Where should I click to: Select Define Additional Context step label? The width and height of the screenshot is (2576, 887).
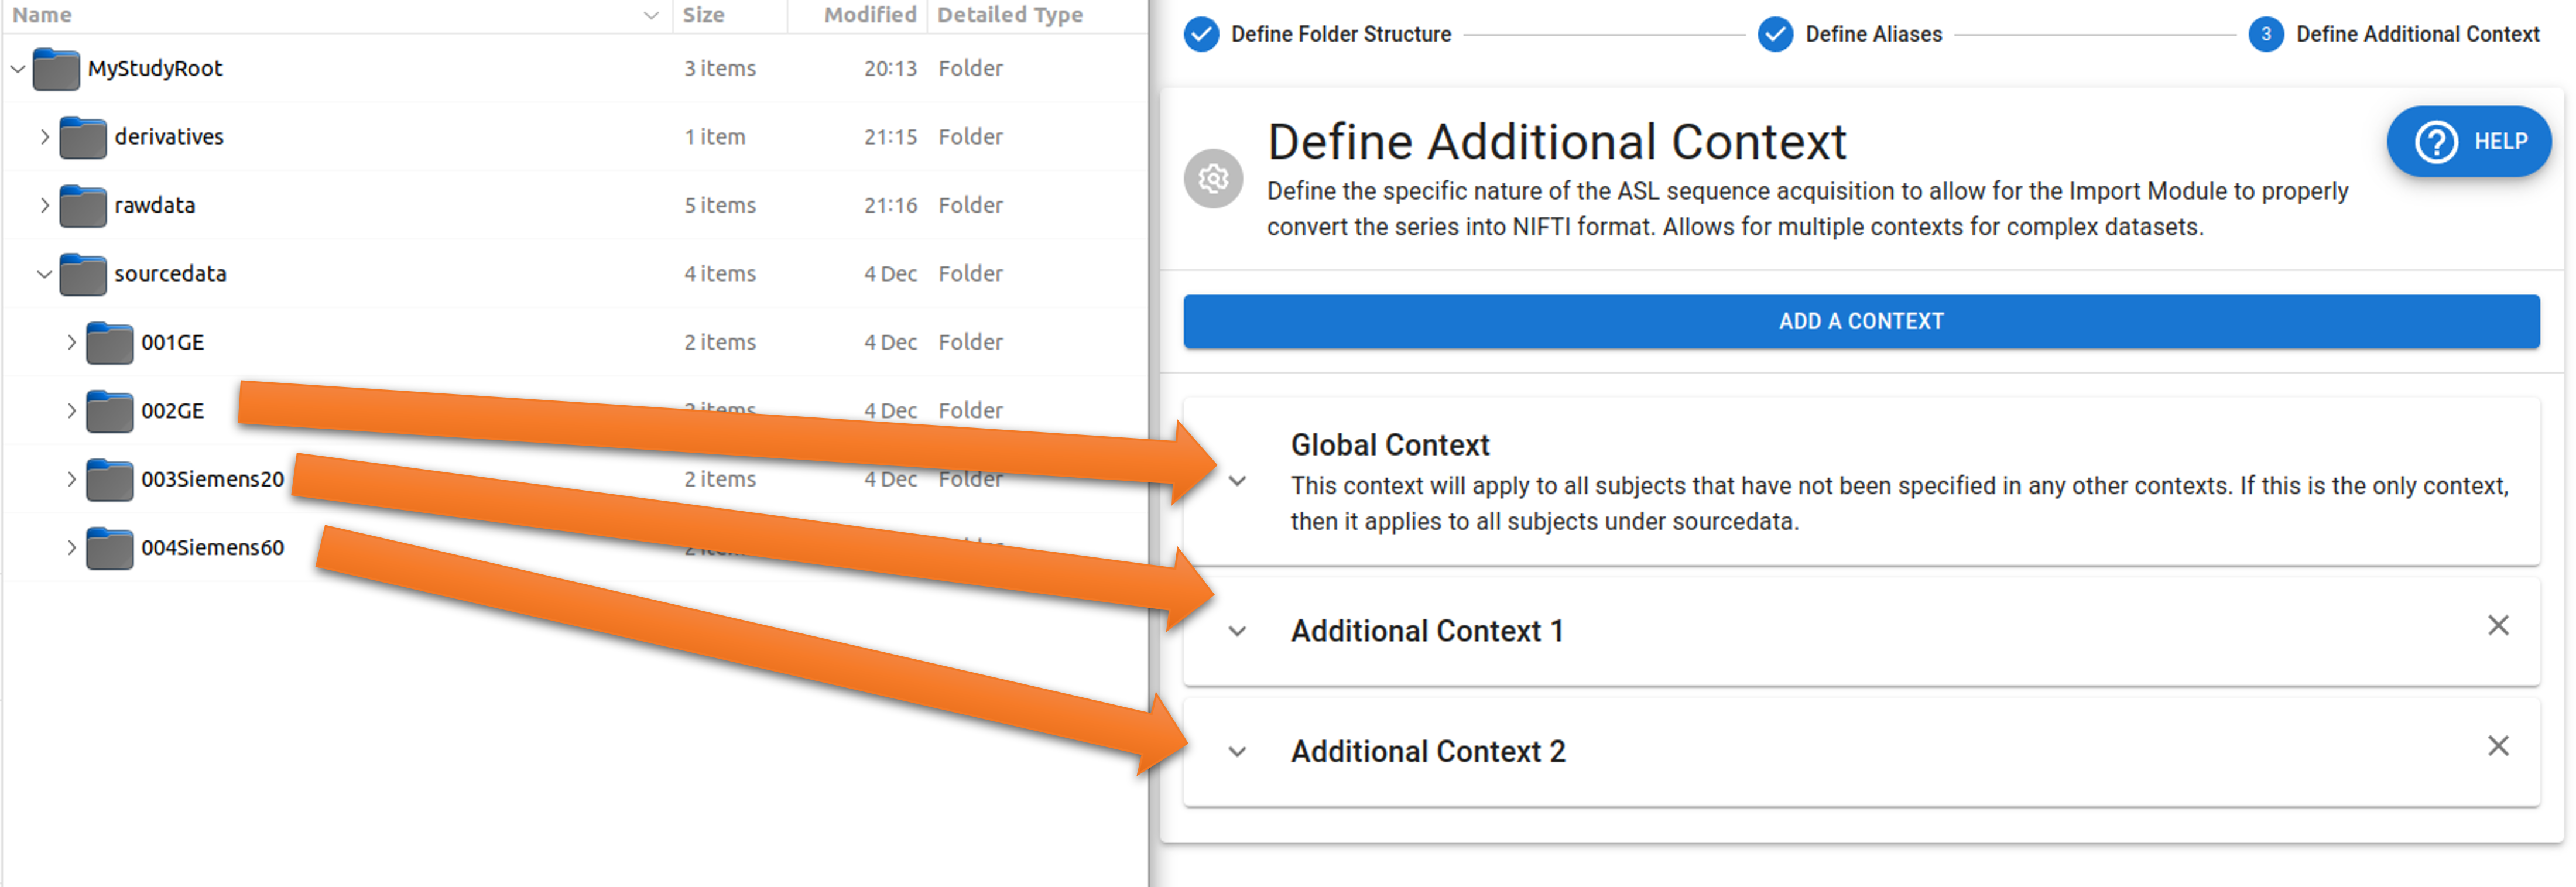point(2417,34)
